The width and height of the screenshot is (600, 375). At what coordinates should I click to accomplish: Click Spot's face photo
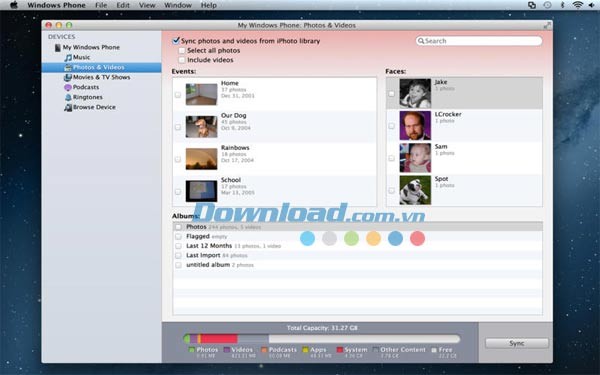coord(415,190)
